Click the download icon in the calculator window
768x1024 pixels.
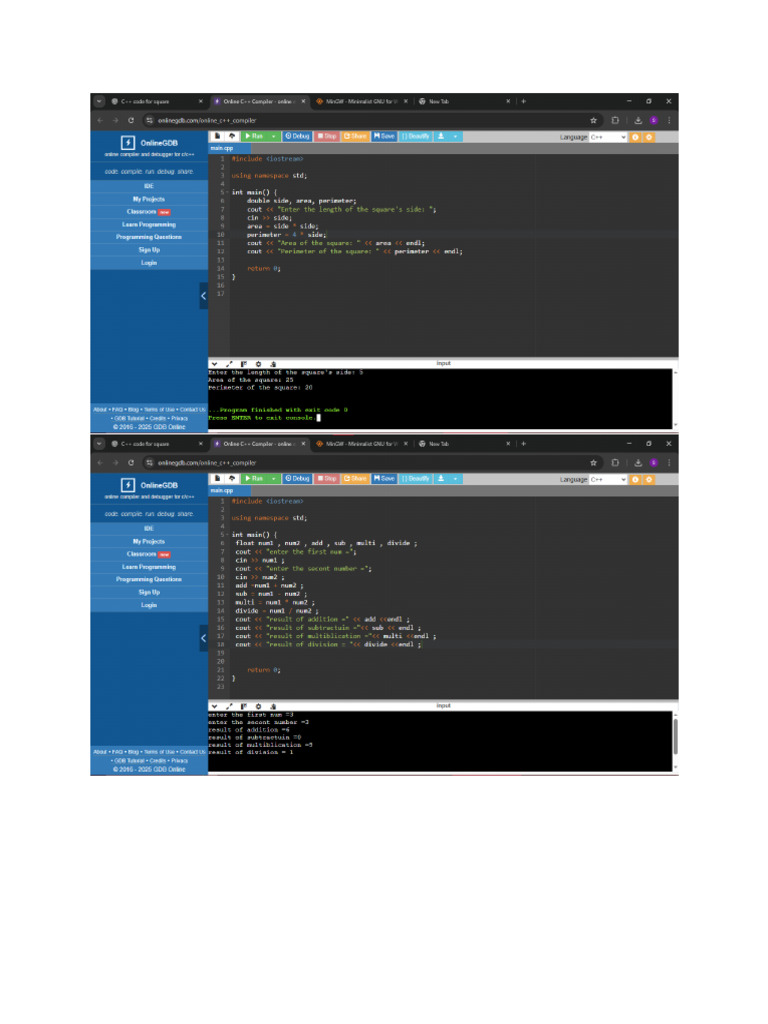441,479
